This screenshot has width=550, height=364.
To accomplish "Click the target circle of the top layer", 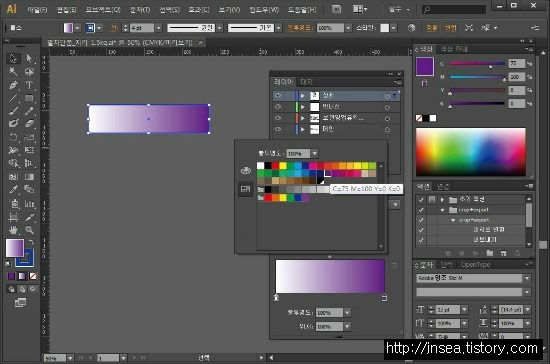I will (x=387, y=96).
